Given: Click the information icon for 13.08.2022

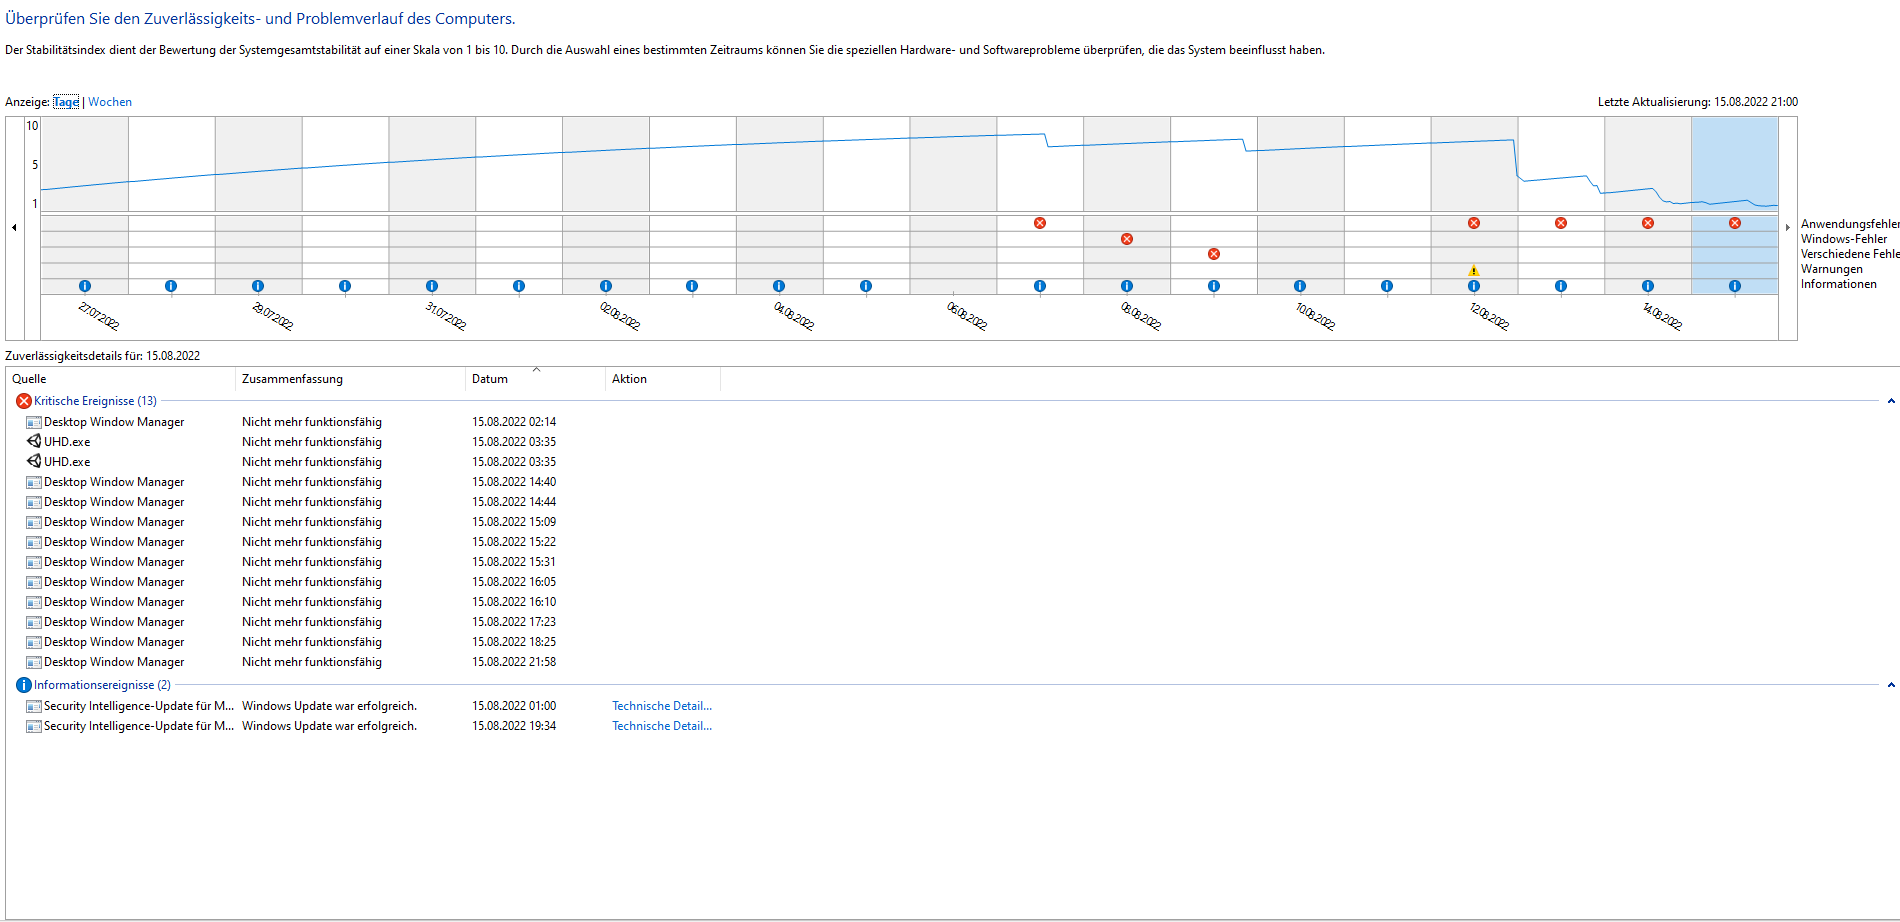Looking at the screenshot, I should [x=1561, y=286].
